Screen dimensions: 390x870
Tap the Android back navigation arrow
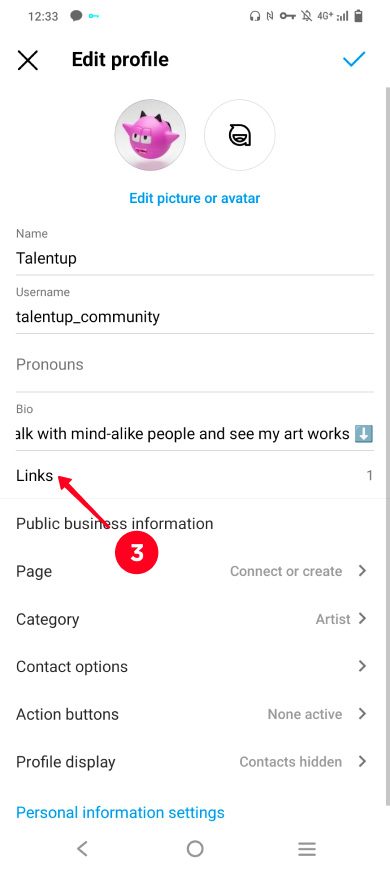click(83, 848)
